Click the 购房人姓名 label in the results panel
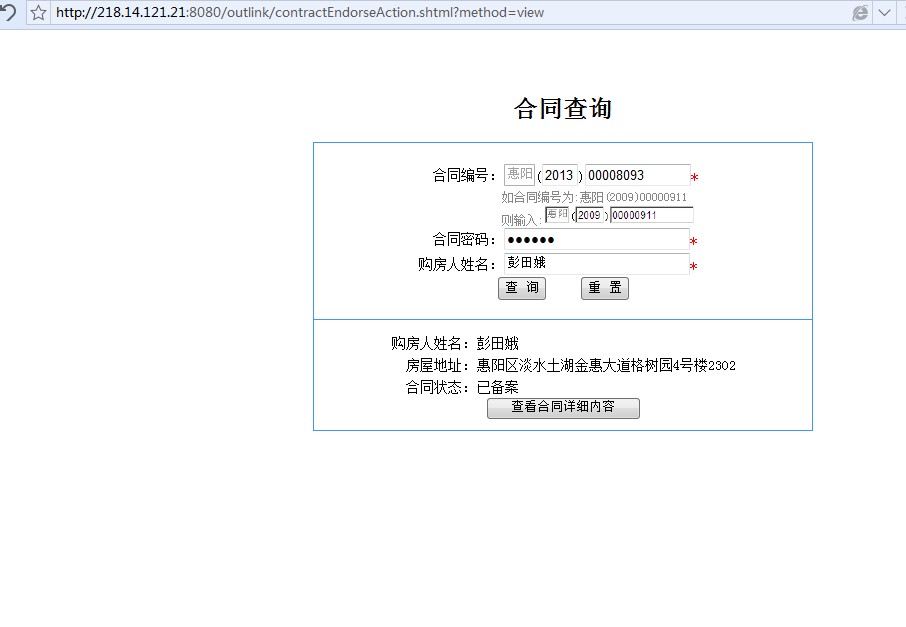The height and width of the screenshot is (627, 906). tap(430, 343)
